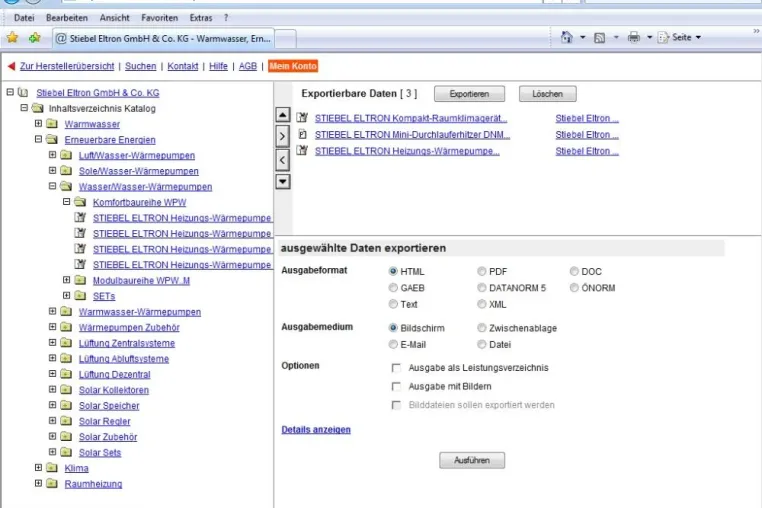The width and height of the screenshot is (762, 508).
Task: Enable Ausgabe mit Bildern checkbox
Action: pyautogui.click(x=397, y=386)
